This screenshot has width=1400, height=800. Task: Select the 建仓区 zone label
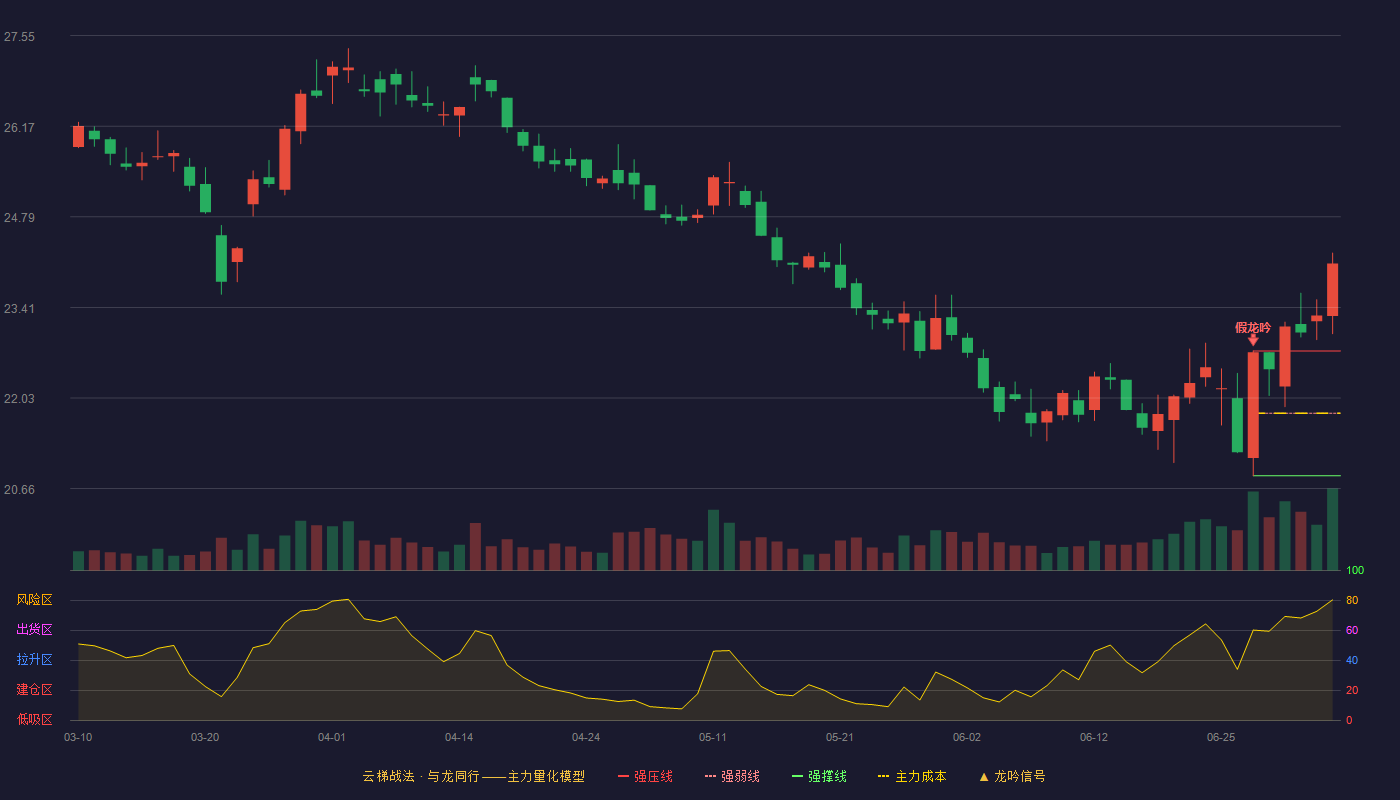point(34,690)
